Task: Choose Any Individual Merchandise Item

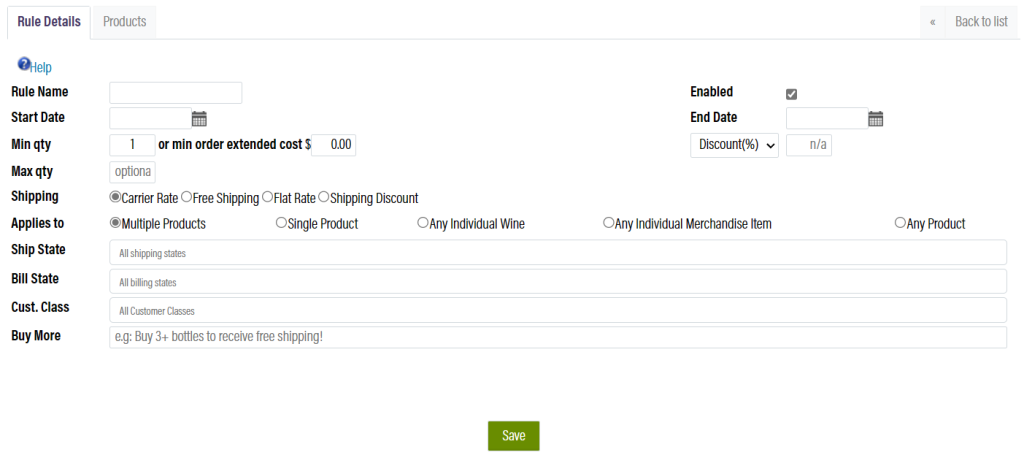Action: (x=609, y=224)
